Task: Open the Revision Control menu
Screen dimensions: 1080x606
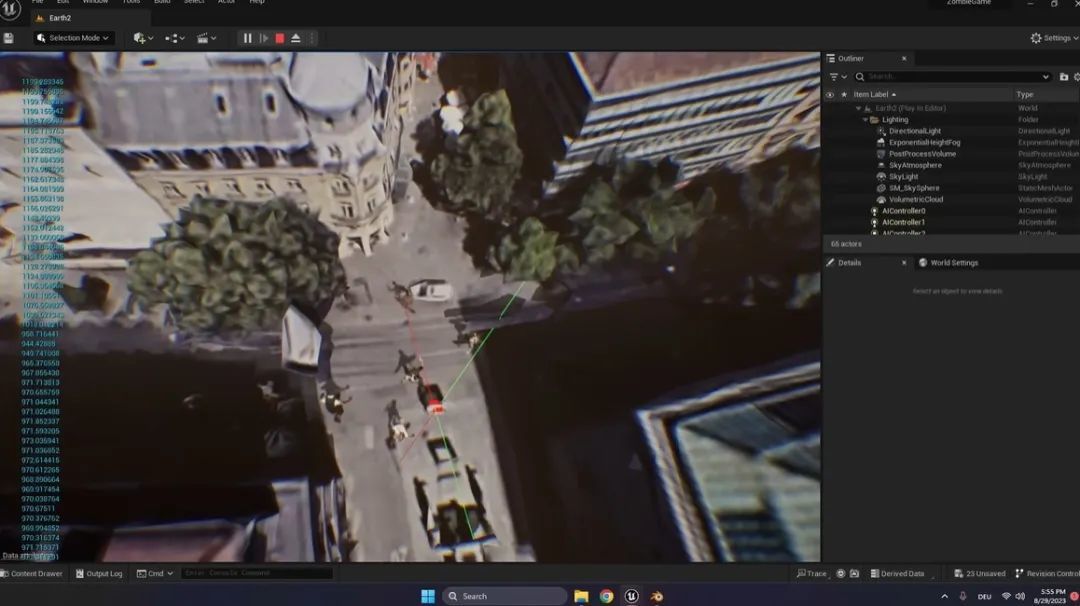Action: tap(1047, 573)
